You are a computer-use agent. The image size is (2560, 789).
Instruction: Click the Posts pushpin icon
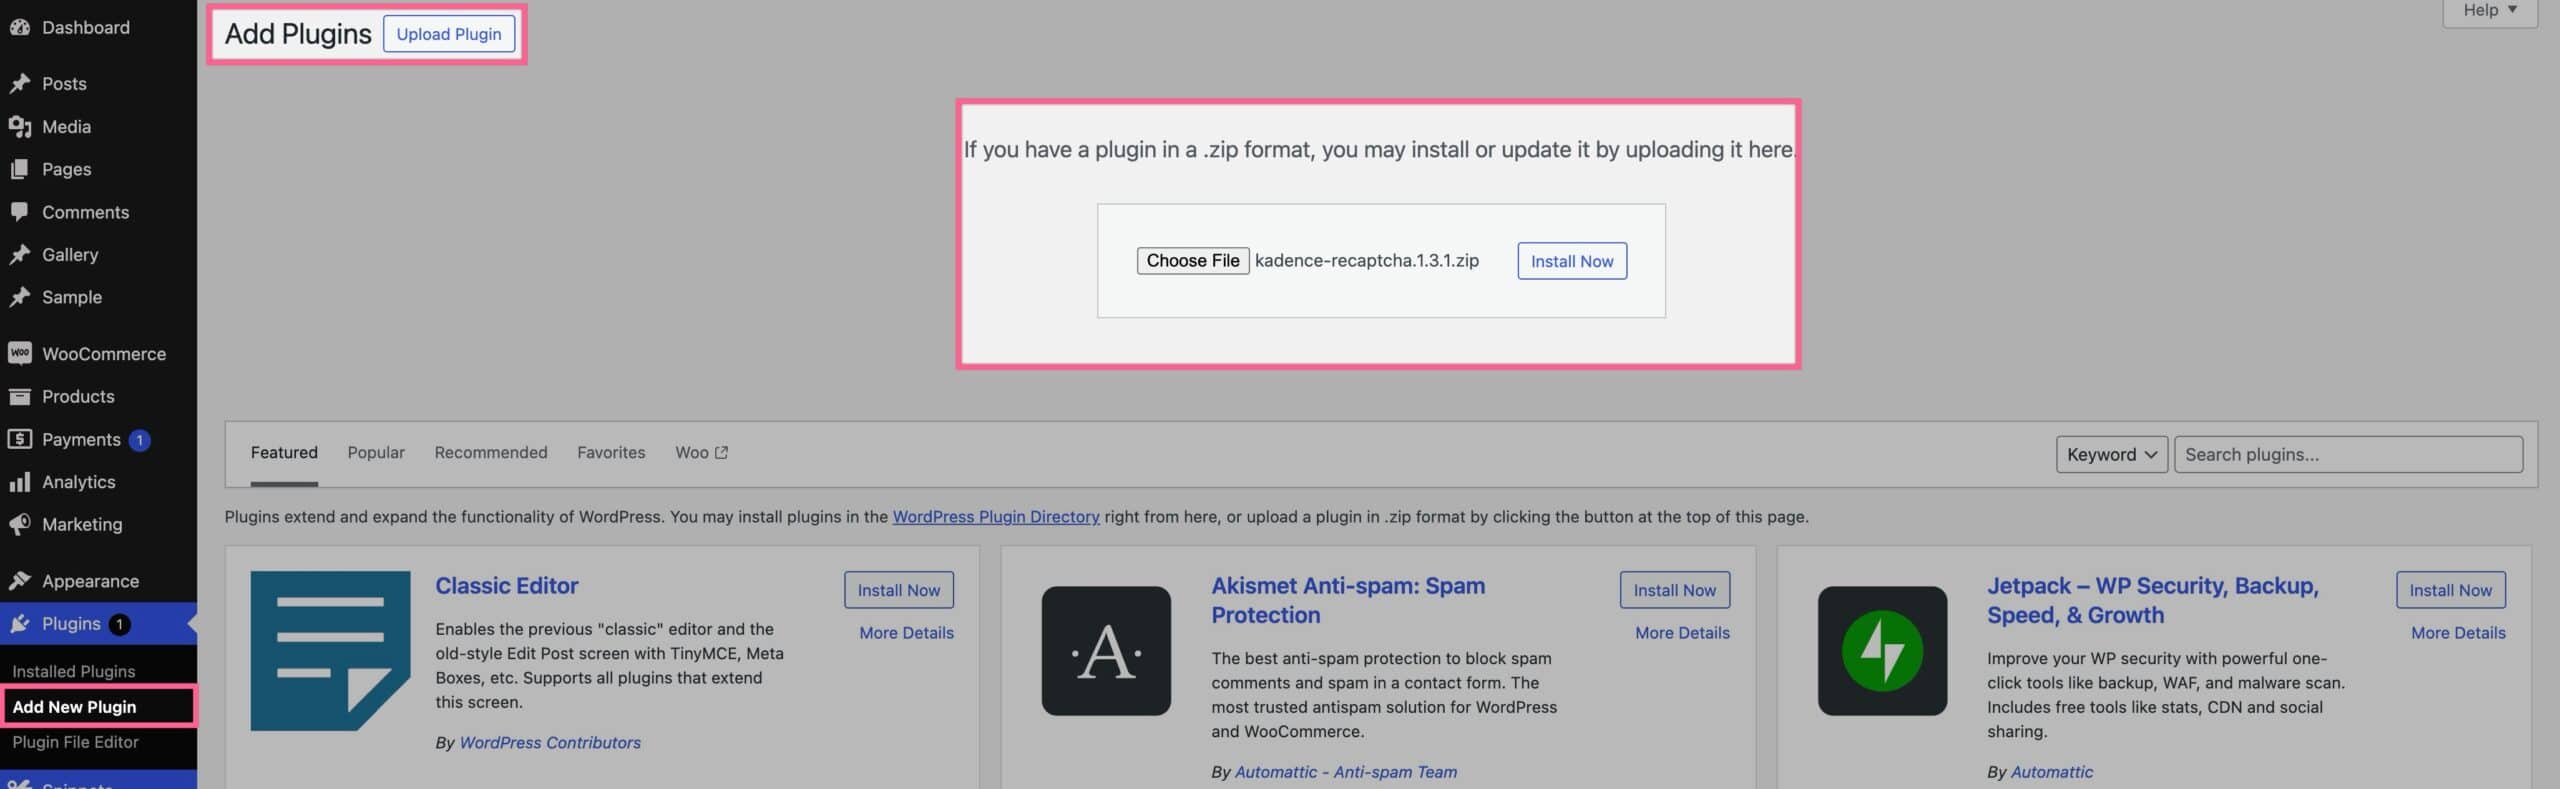click(x=19, y=84)
